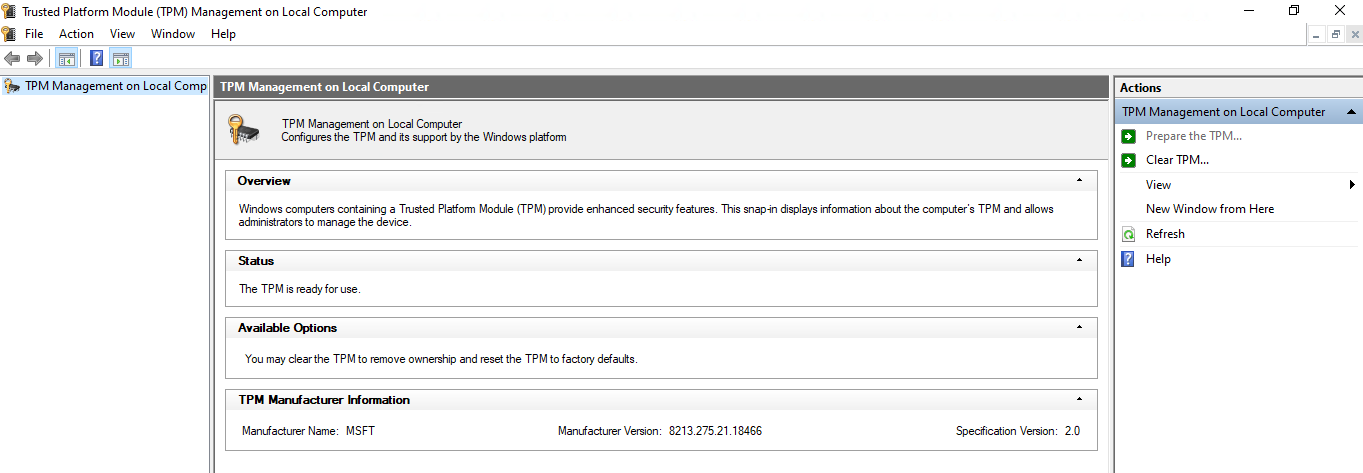The width and height of the screenshot is (1363, 473).
Task: Collapse the Overview section
Action: point(1079,181)
